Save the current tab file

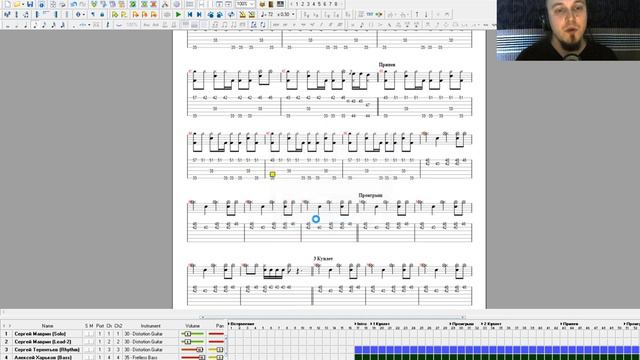(30, 4)
